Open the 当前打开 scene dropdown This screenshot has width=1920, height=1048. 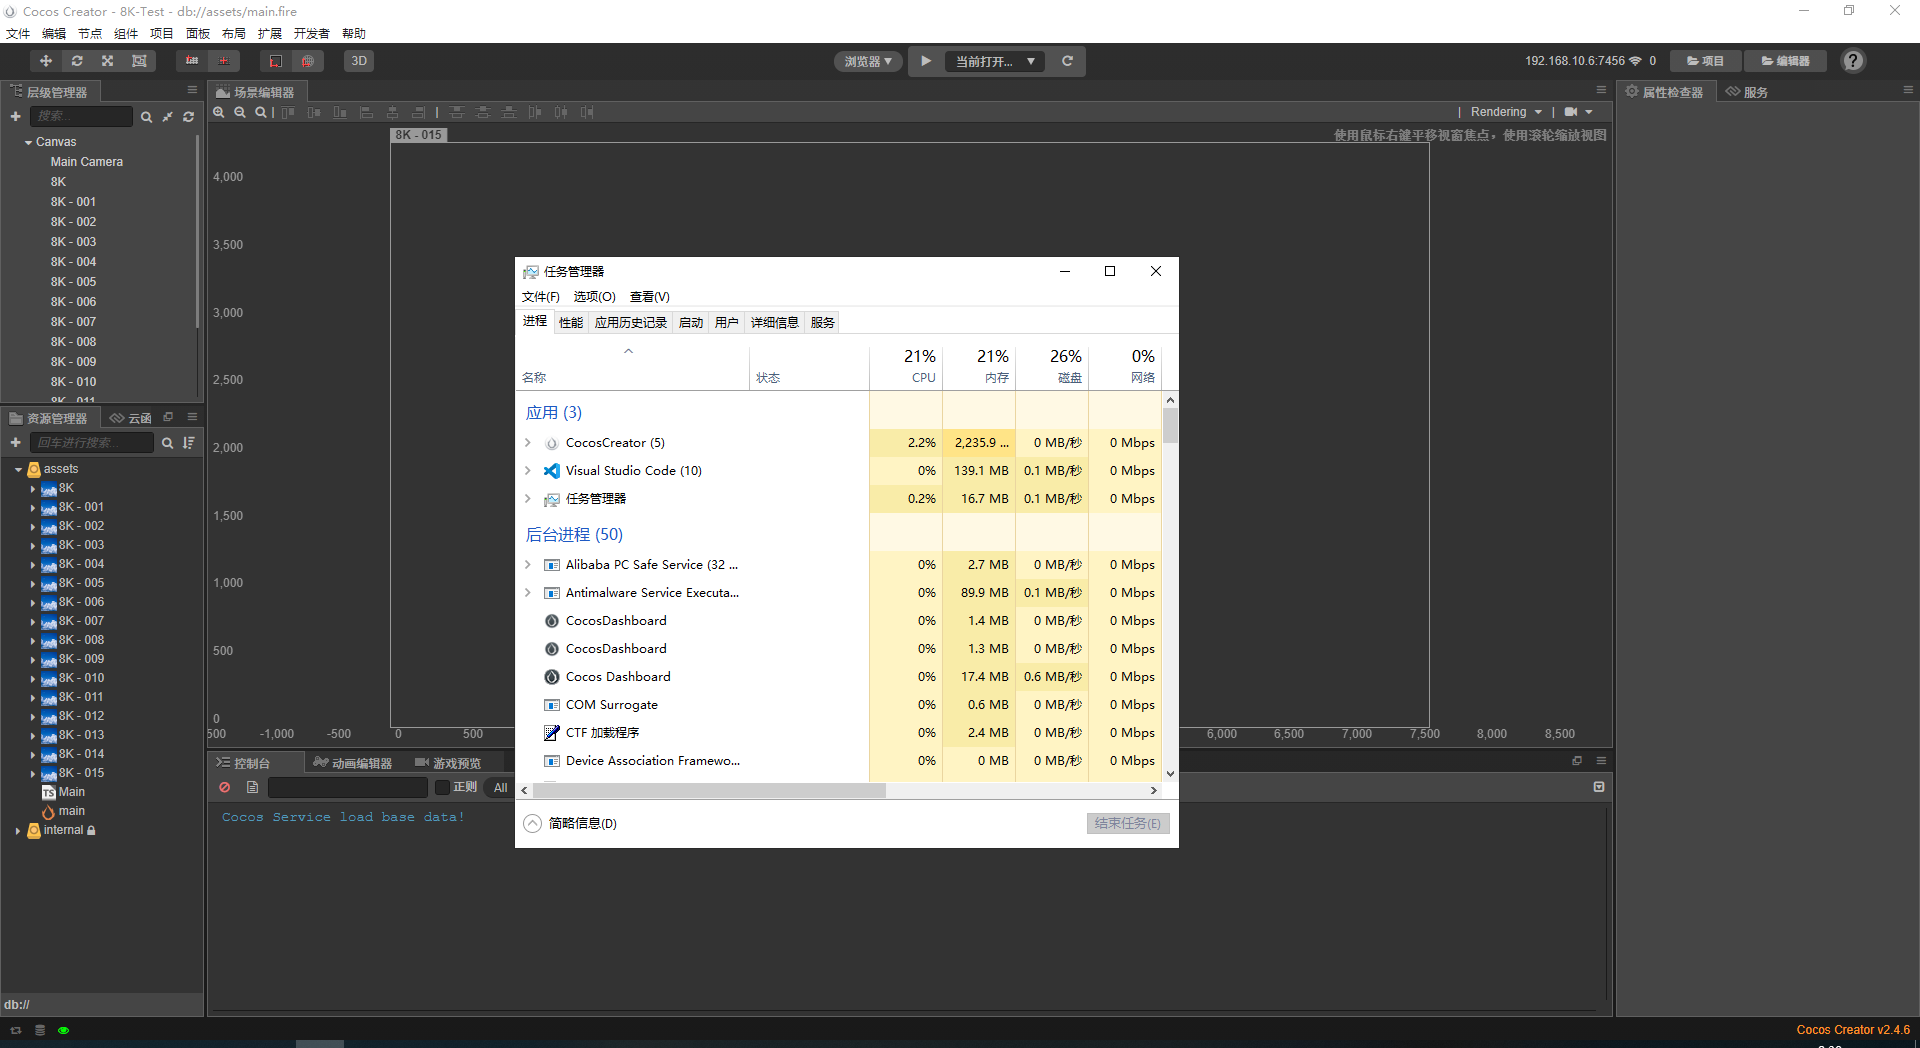coord(996,61)
